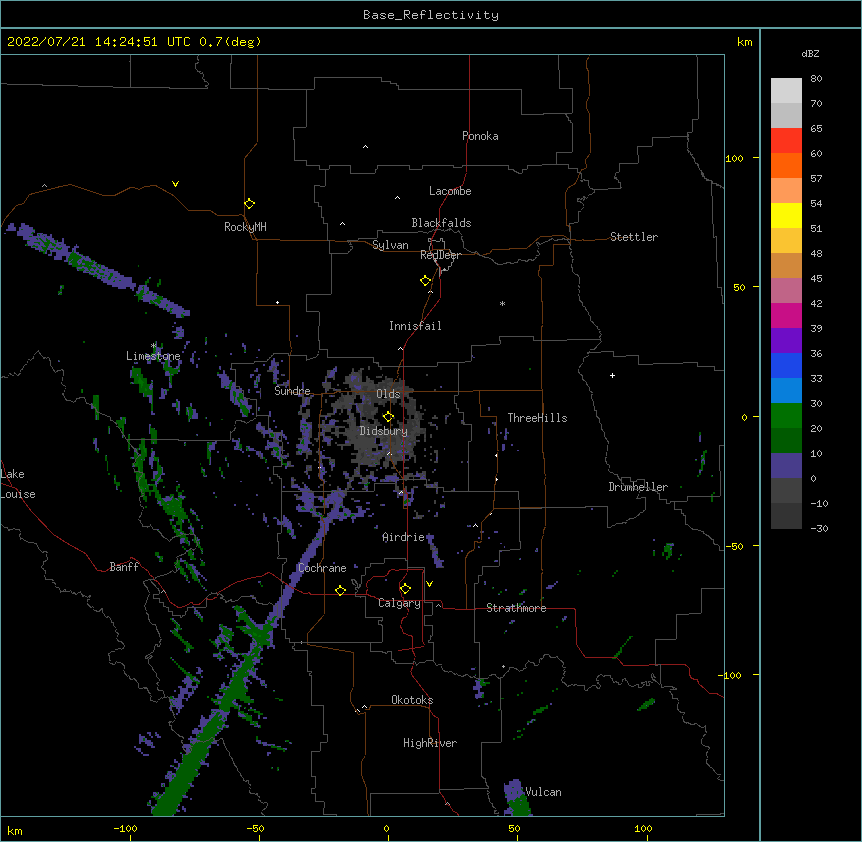Click the Banff town label
Viewport: 862px width, 842px height.
point(124,567)
